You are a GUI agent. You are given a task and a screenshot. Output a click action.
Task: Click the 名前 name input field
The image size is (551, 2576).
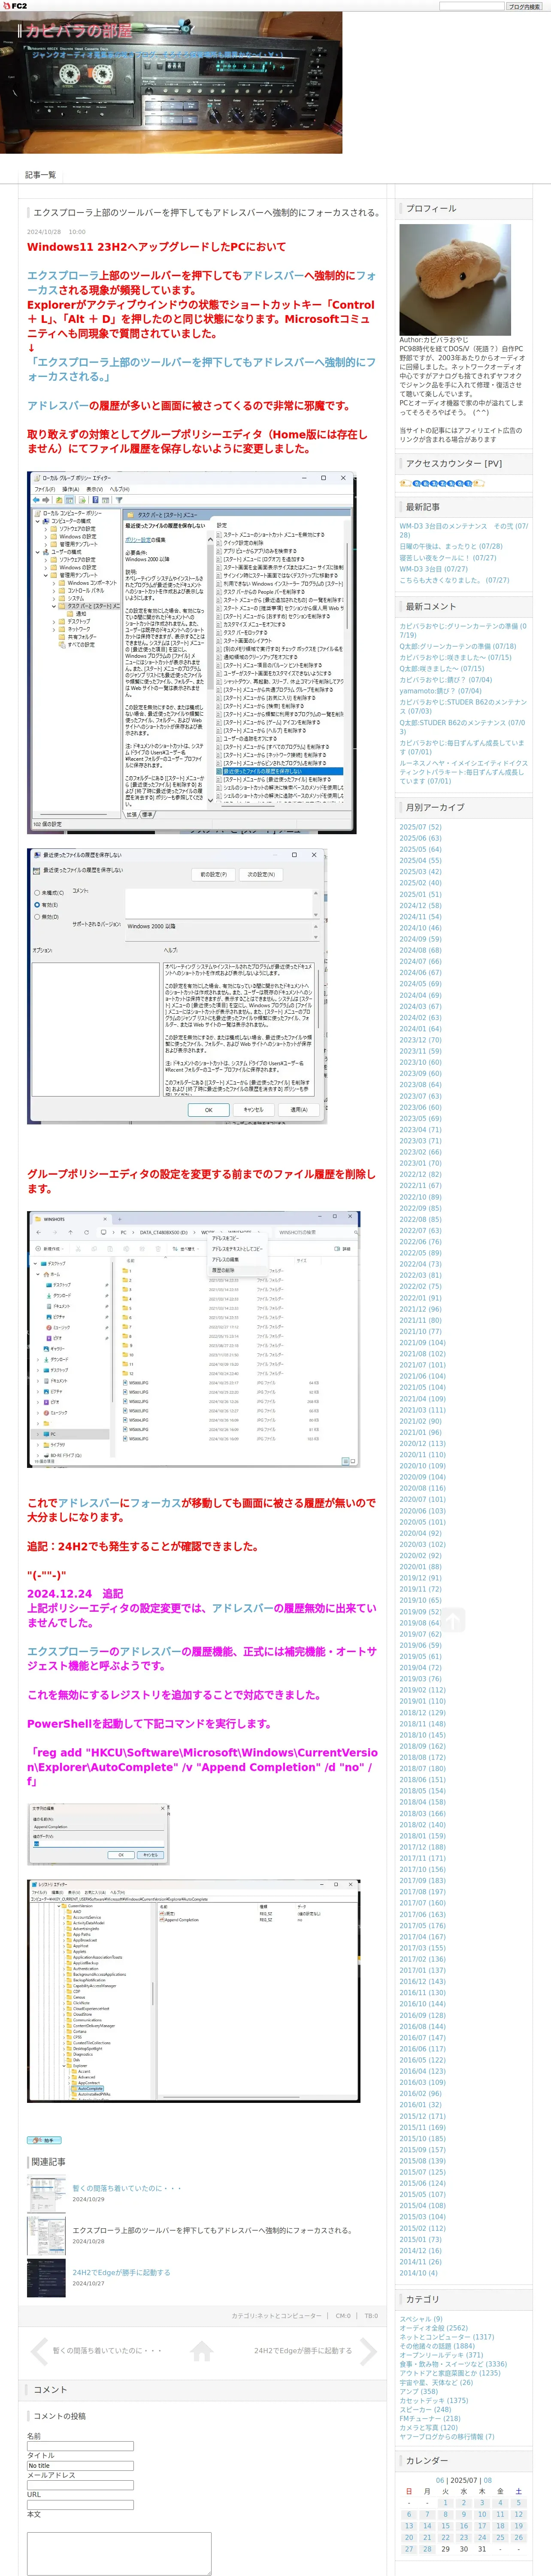[80, 2446]
